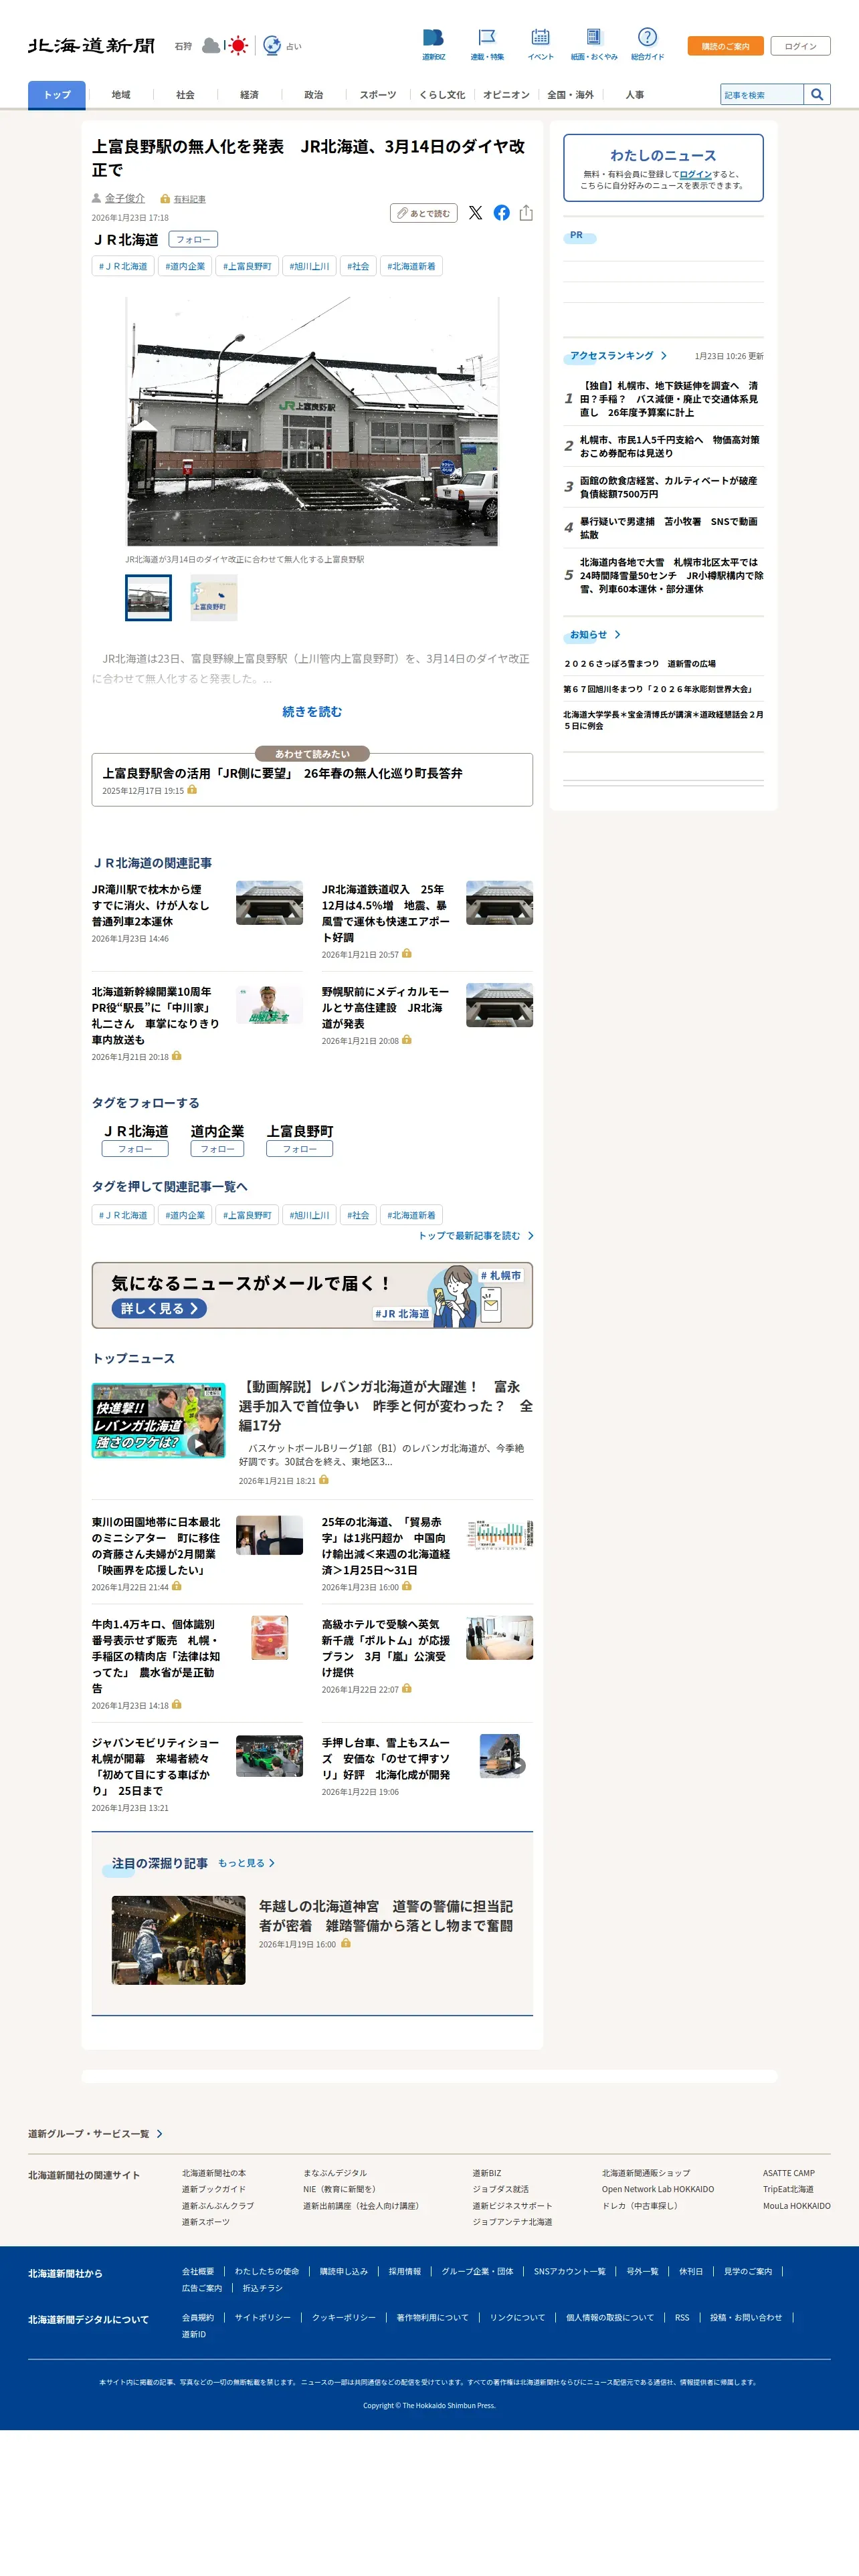Click top #旭川上川 tag chip
The height and width of the screenshot is (2576, 859).
(309, 266)
